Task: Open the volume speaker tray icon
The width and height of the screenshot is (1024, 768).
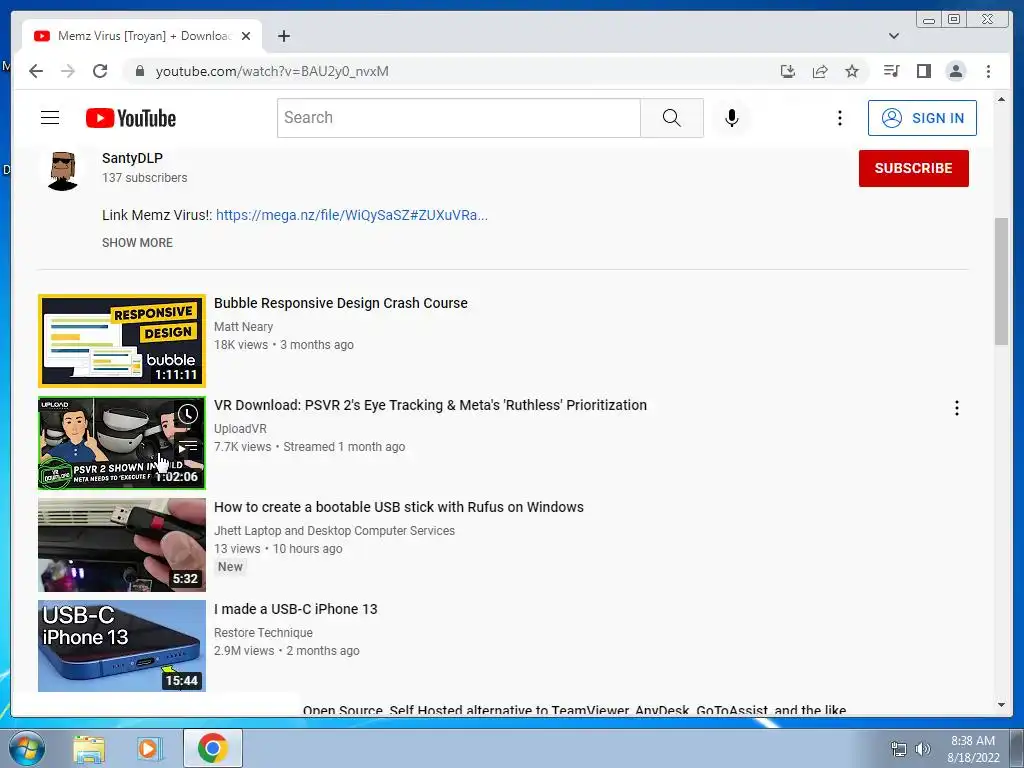Action: tap(923, 749)
